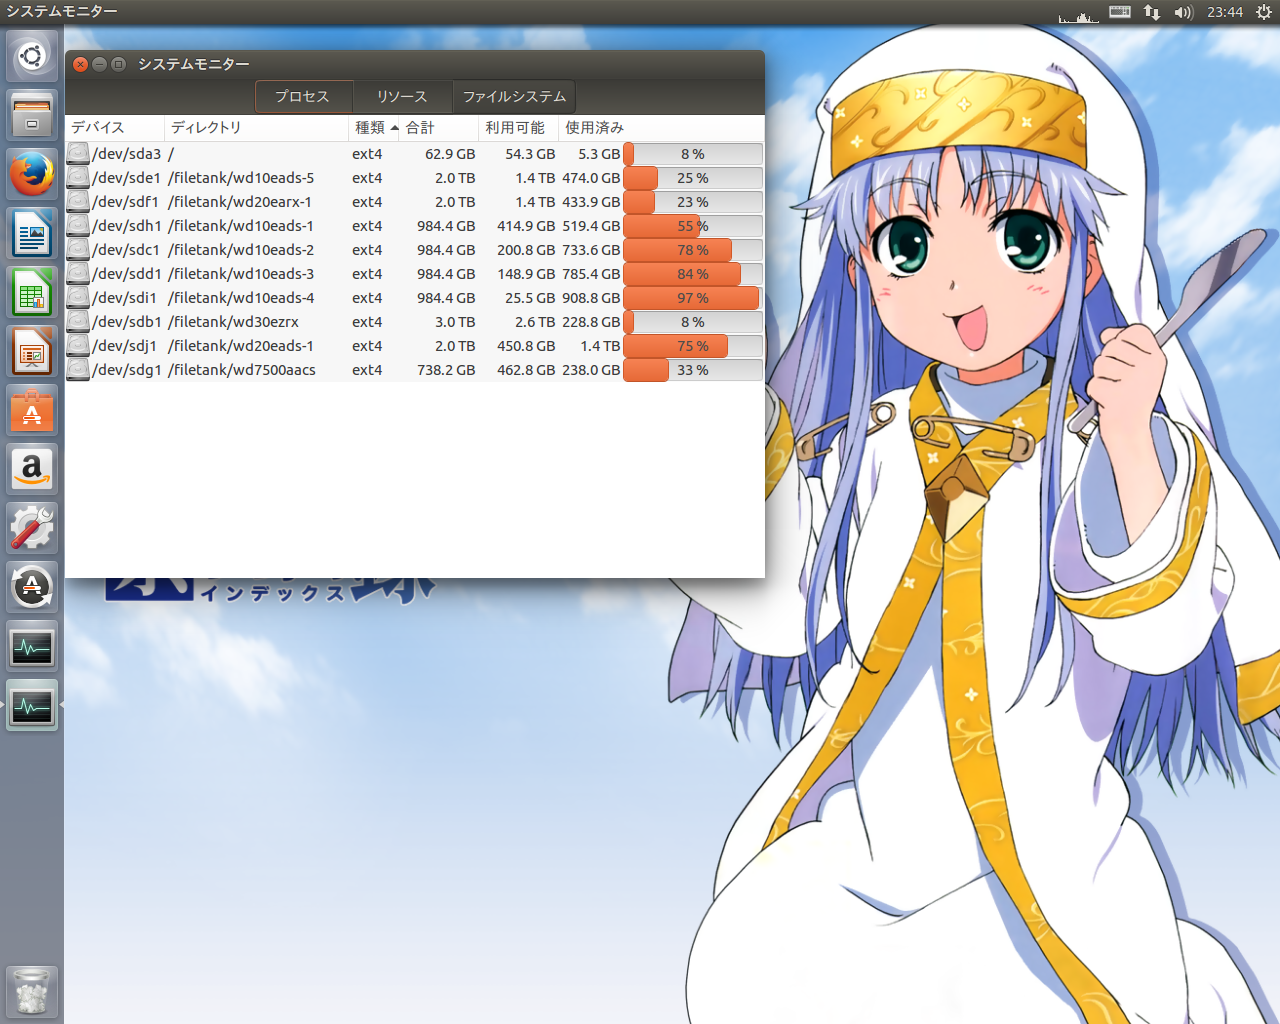Sort by the デバイス column header
The width and height of the screenshot is (1280, 1024).
tap(114, 128)
